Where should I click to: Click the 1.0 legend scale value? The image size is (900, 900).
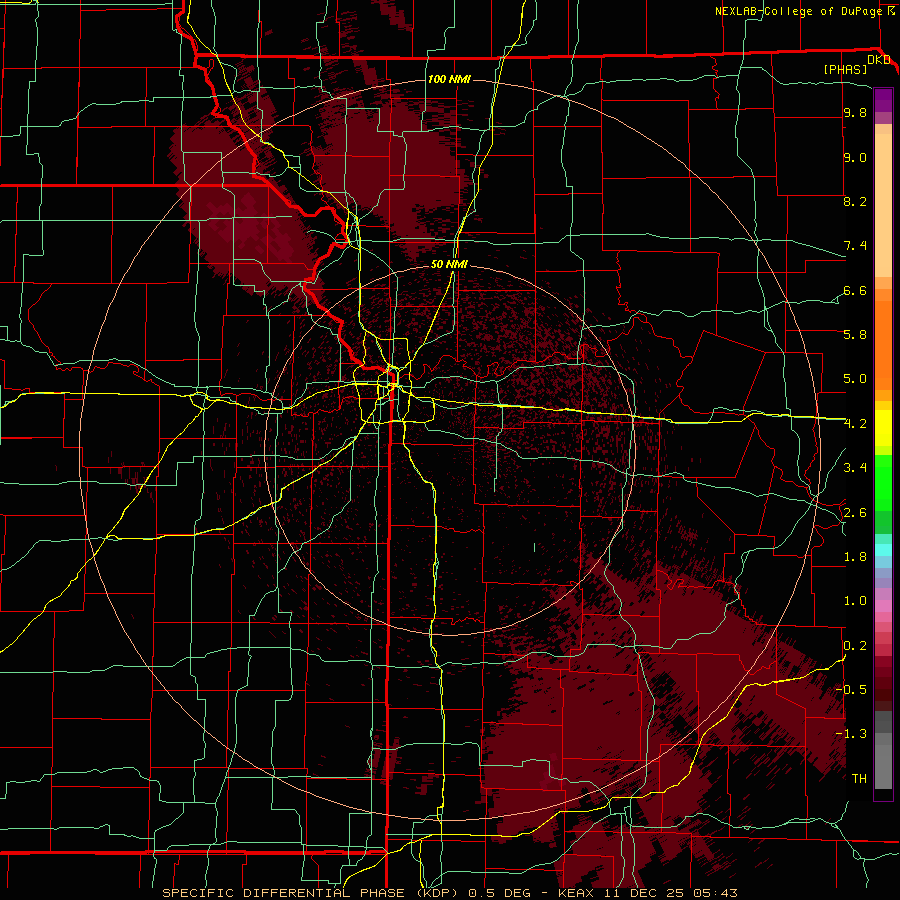click(x=855, y=601)
